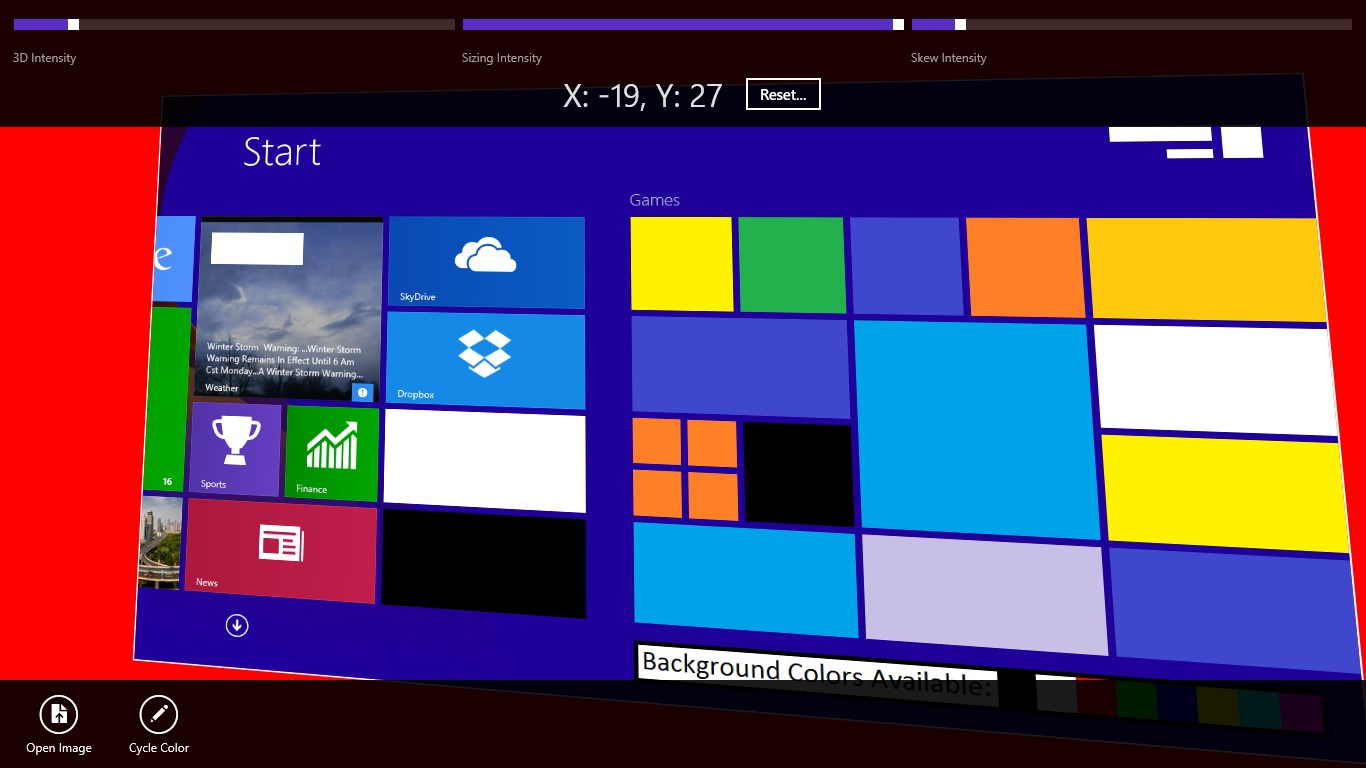Click the Skew Intensity slider handle

[x=960, y=24]
